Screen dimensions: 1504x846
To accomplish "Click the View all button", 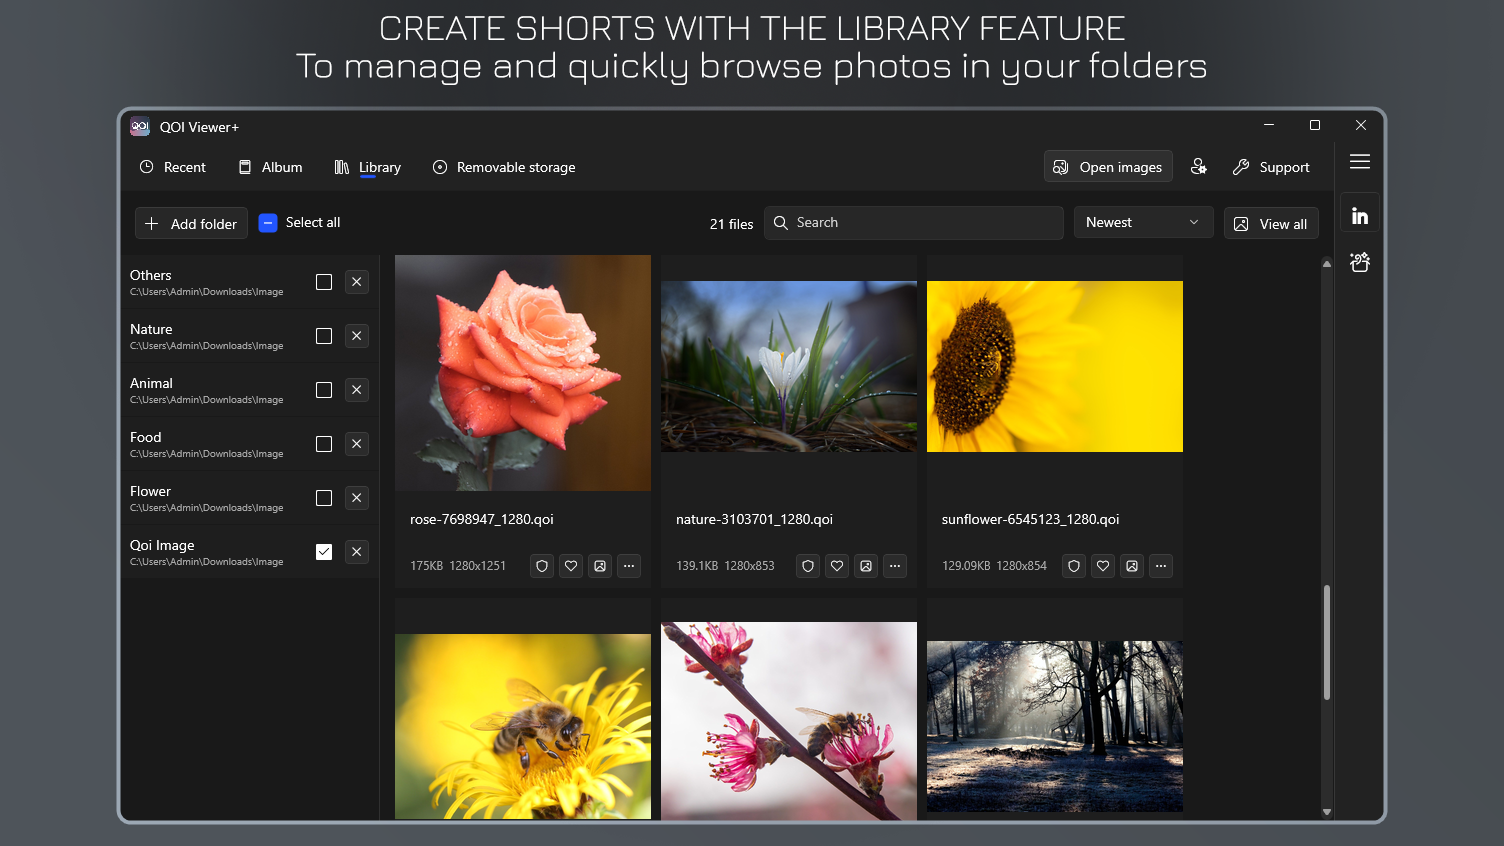I will [1271, 224].
